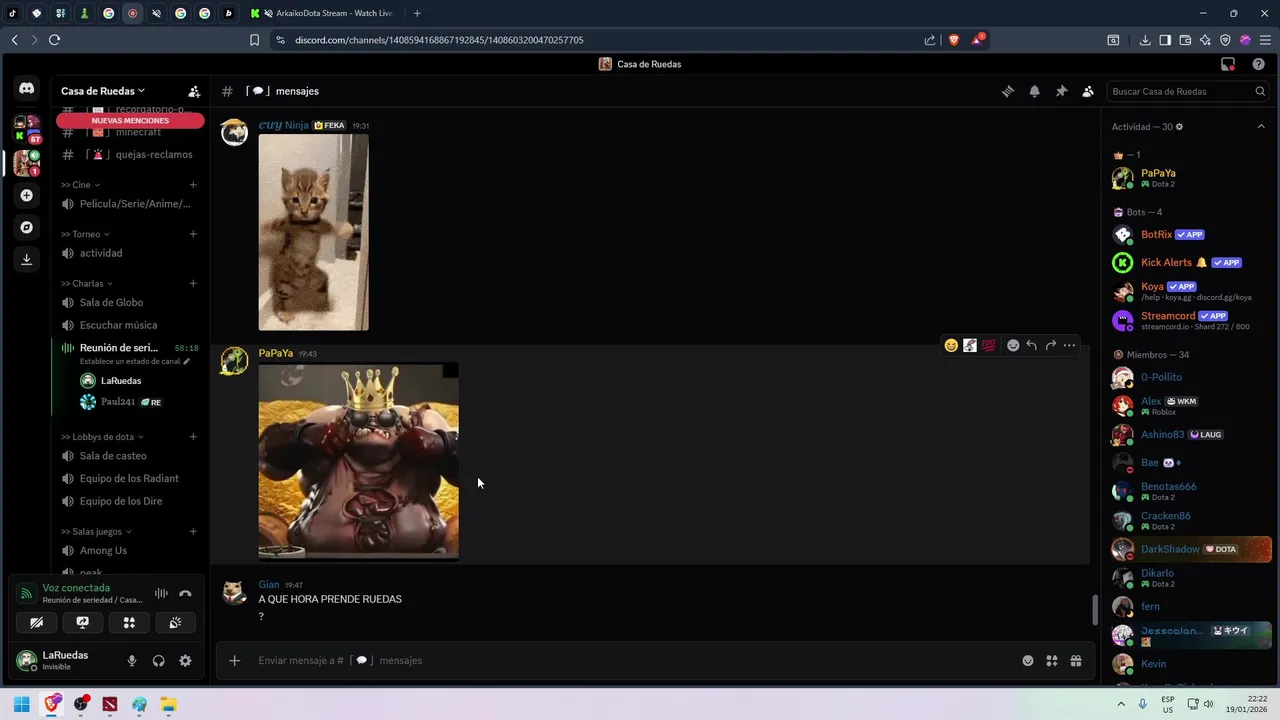Add reaction icon on PaPaYa message

[x=1013, y=345]
